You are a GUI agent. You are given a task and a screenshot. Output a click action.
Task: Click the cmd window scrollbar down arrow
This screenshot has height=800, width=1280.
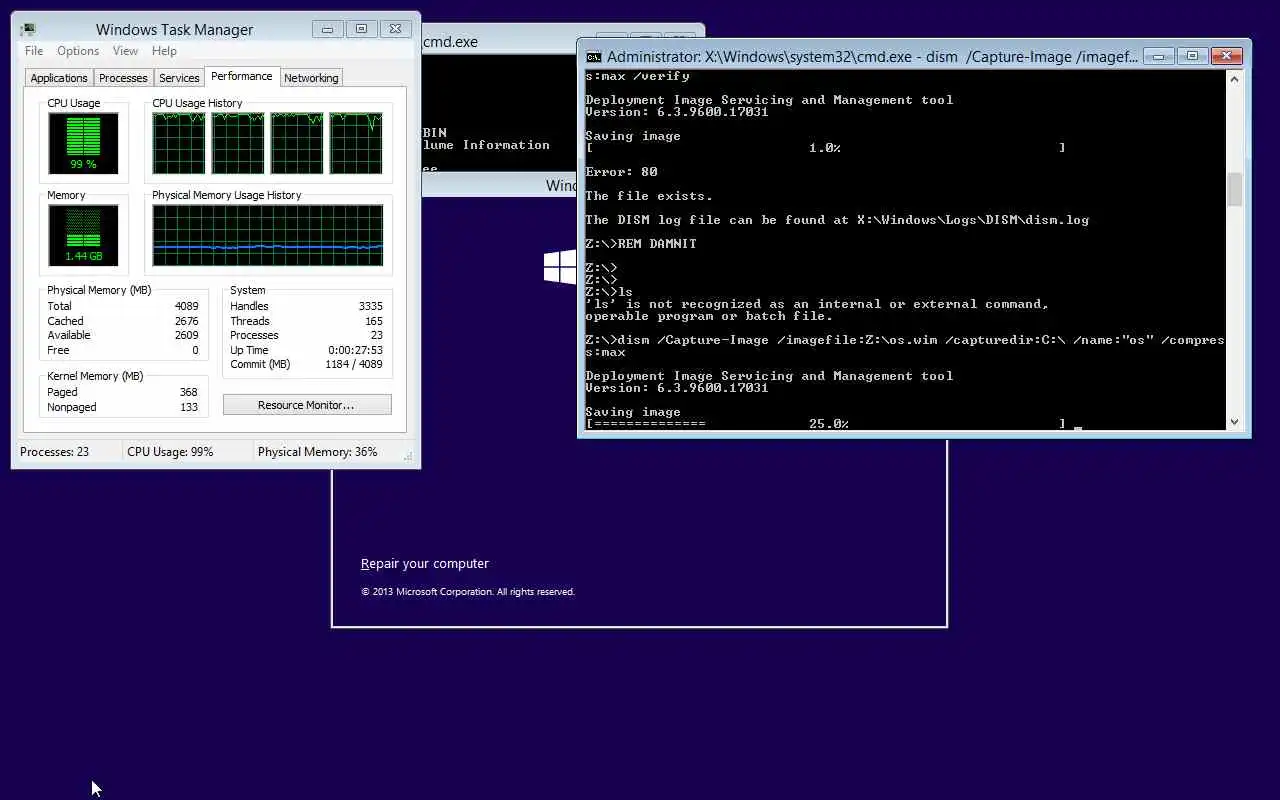pyautogui.click(x=1234, y=423)
